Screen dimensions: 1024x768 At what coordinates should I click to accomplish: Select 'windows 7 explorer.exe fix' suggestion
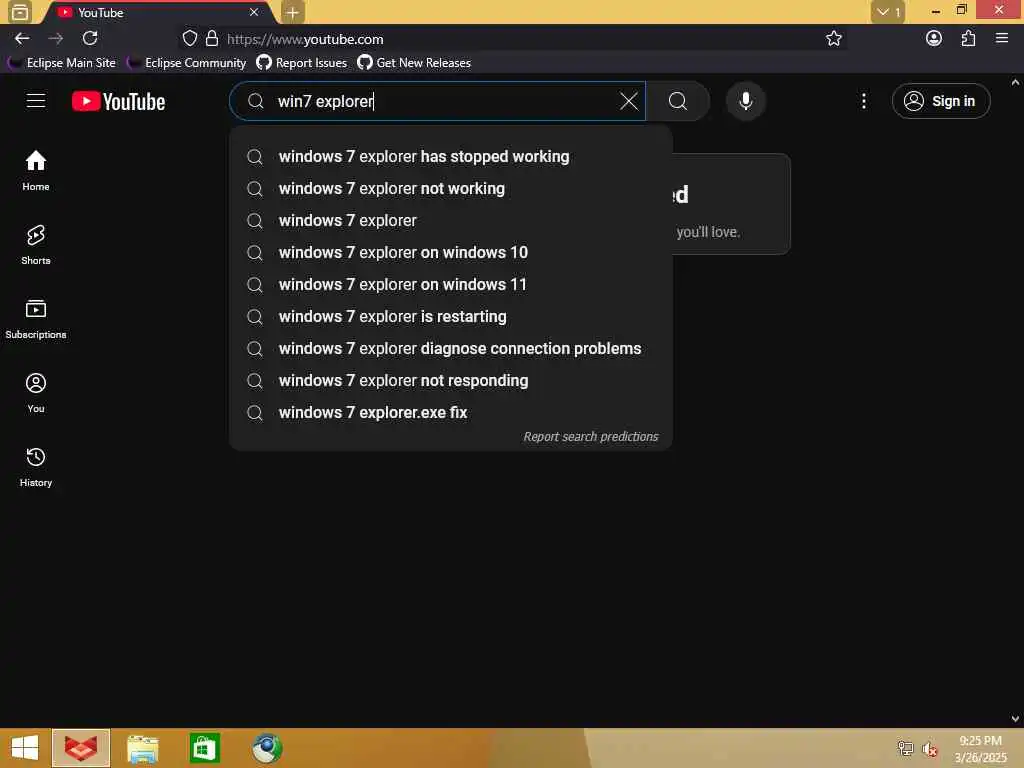(451, 413)
